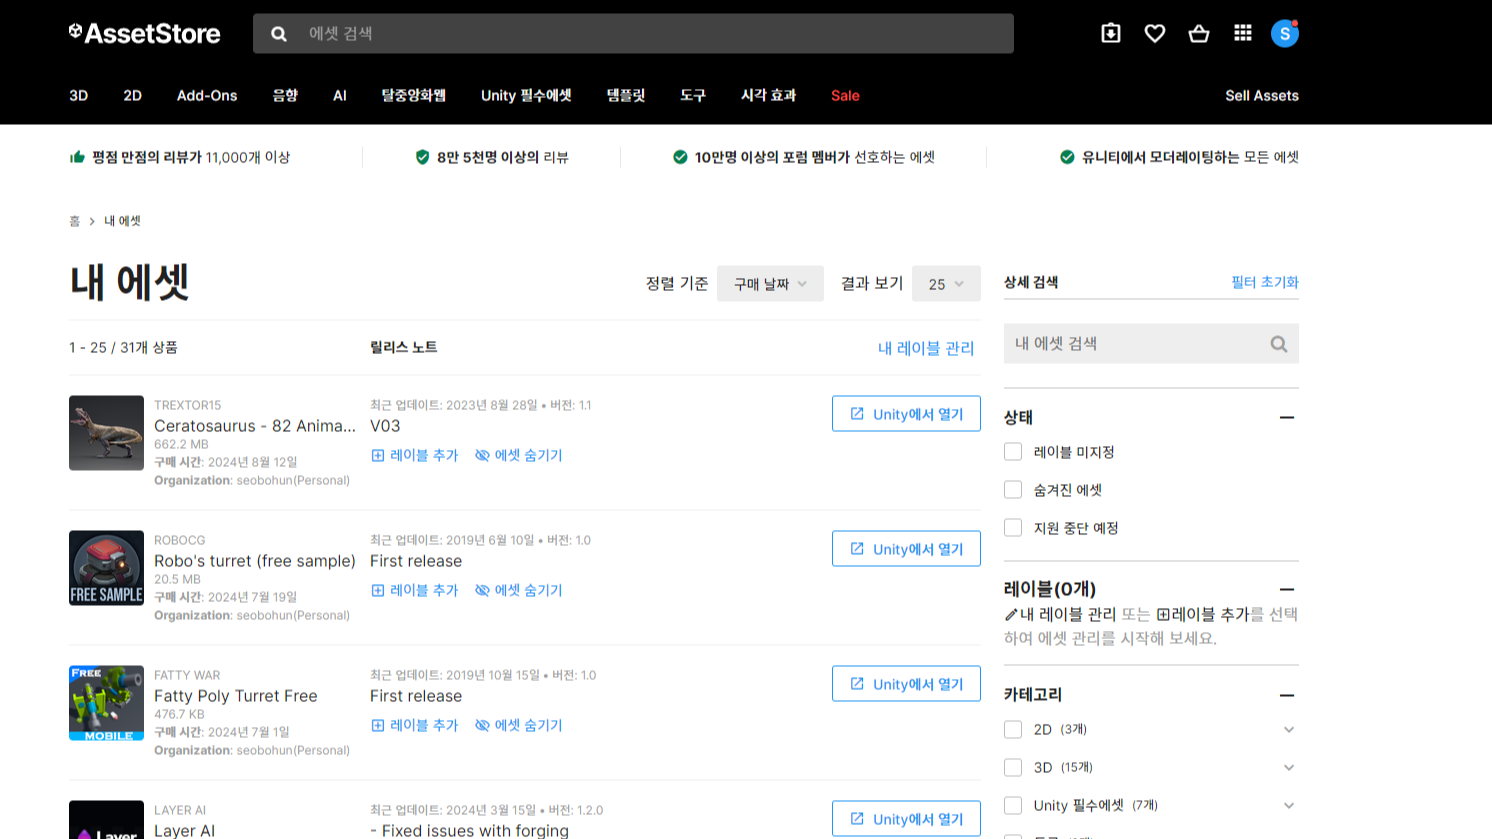Check the 지원 중단 예정 checkbox

(1013, 528)
